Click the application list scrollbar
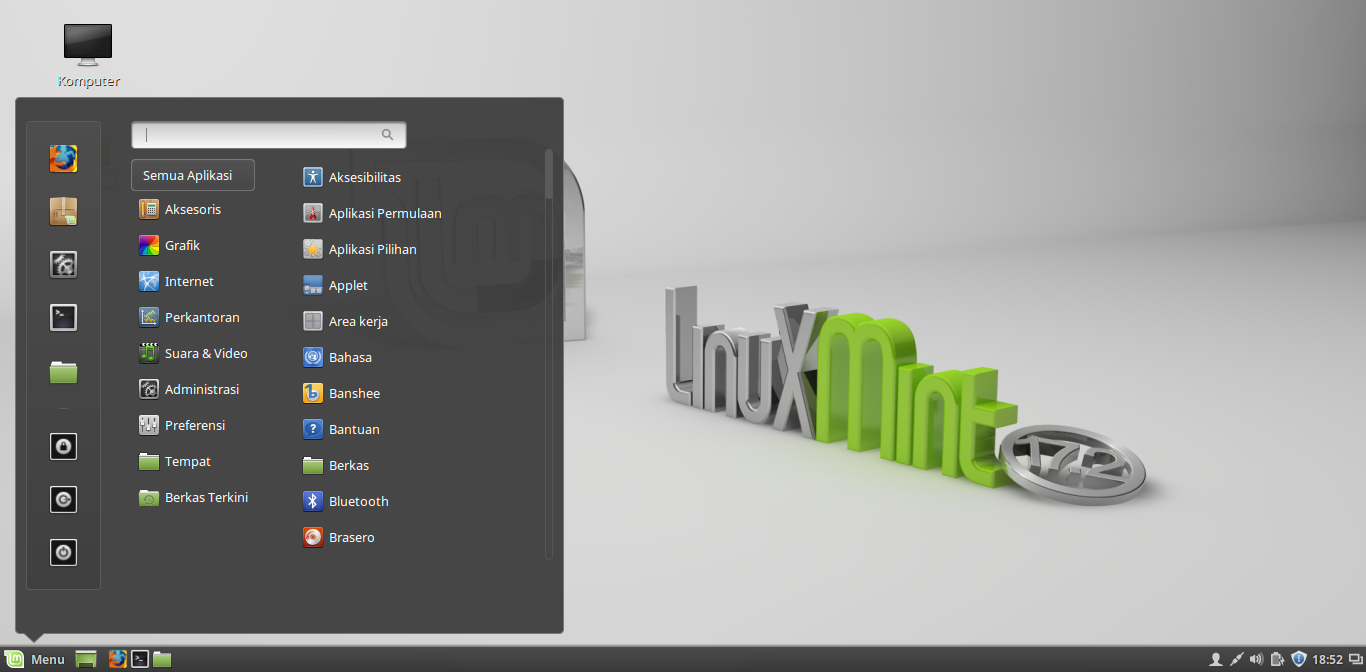The height and width of the screenshot is (672, 1366). [548, 174]
